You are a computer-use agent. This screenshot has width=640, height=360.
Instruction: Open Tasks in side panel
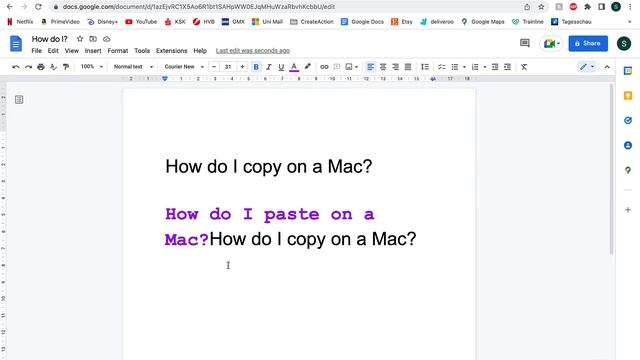click(x=628, y=120)
